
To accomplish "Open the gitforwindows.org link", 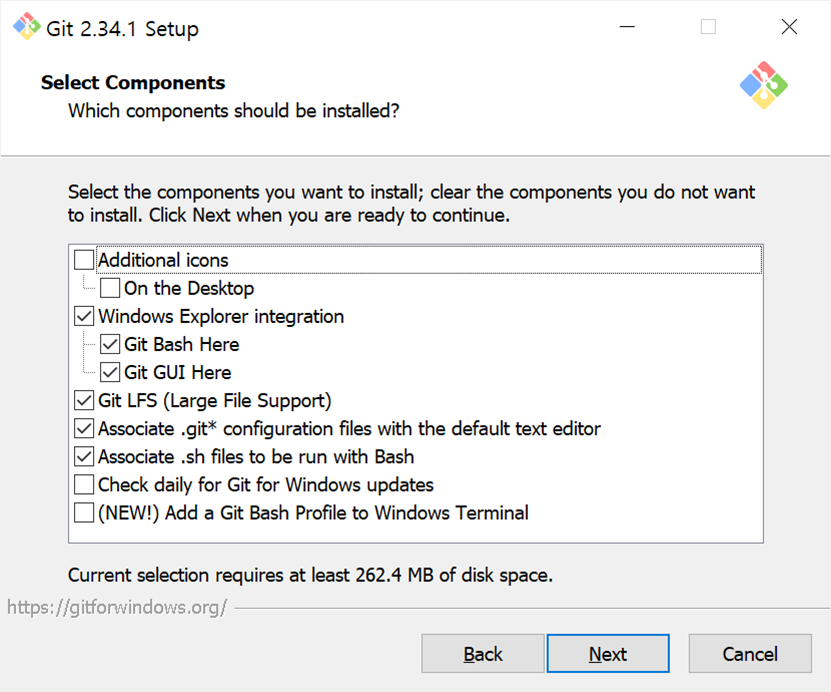I will (x=117, y=607).
